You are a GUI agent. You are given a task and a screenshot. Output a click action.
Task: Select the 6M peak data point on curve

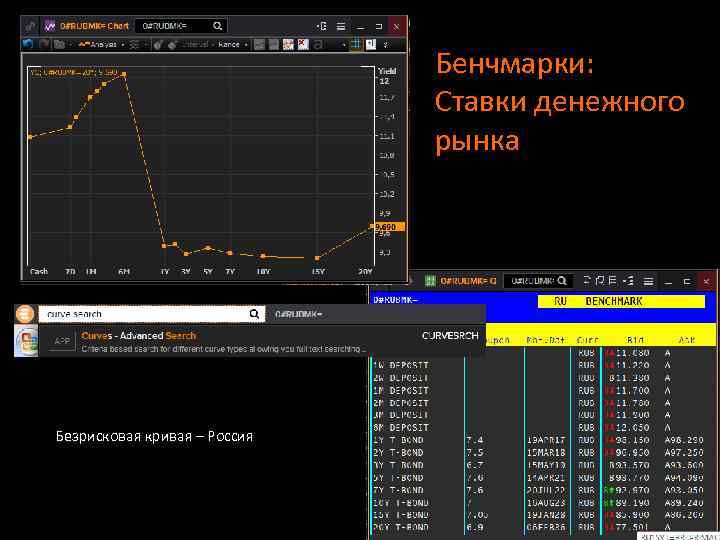[x=124, y=74]
